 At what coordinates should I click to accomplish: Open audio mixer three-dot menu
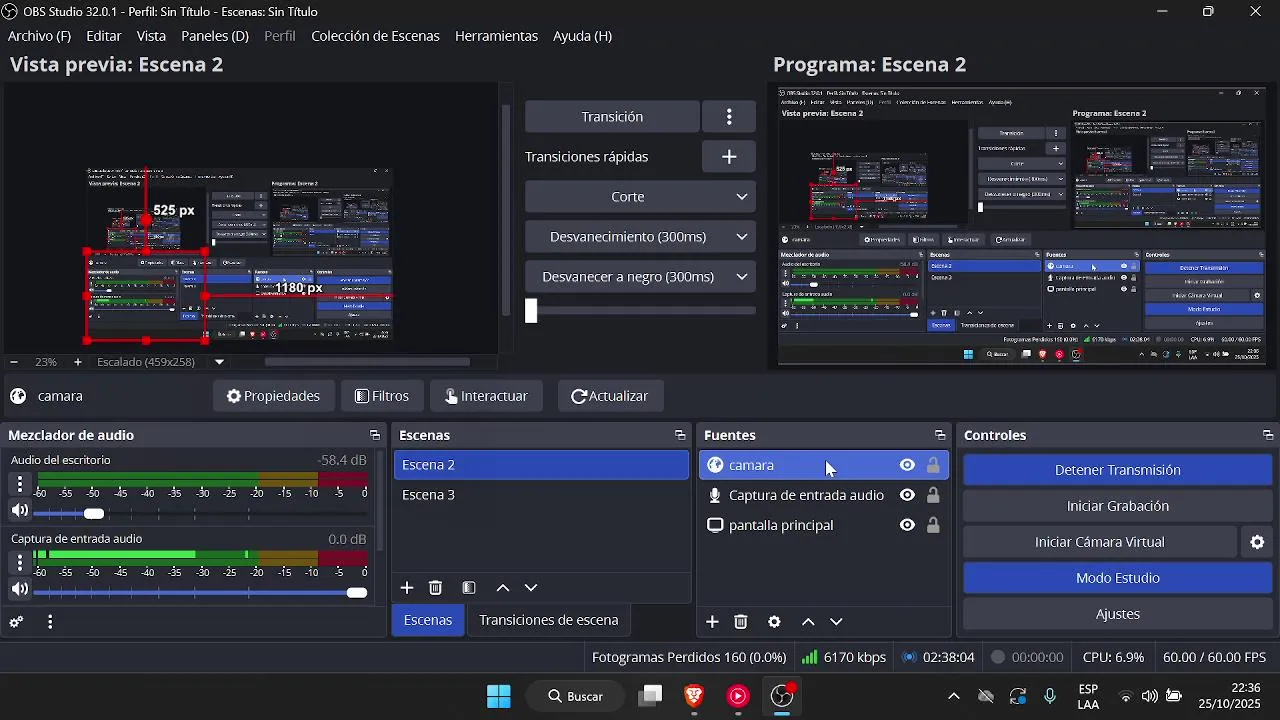point(50,622)
